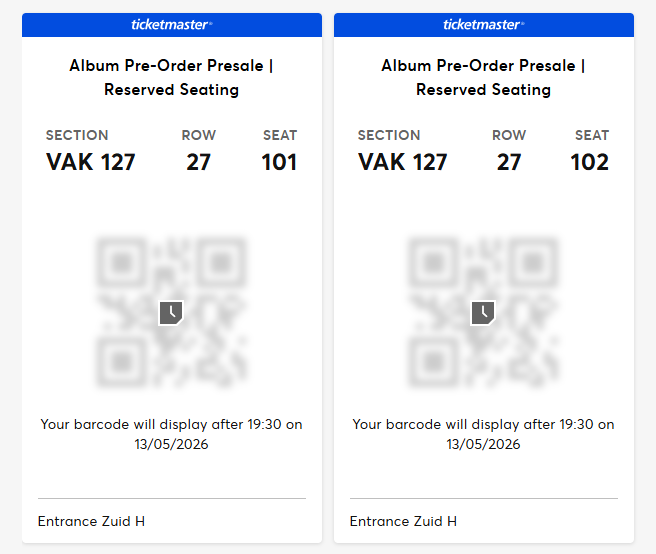Click the SEAT label above 101
Screen dimensions: 656x554
(x=280, y=135)
